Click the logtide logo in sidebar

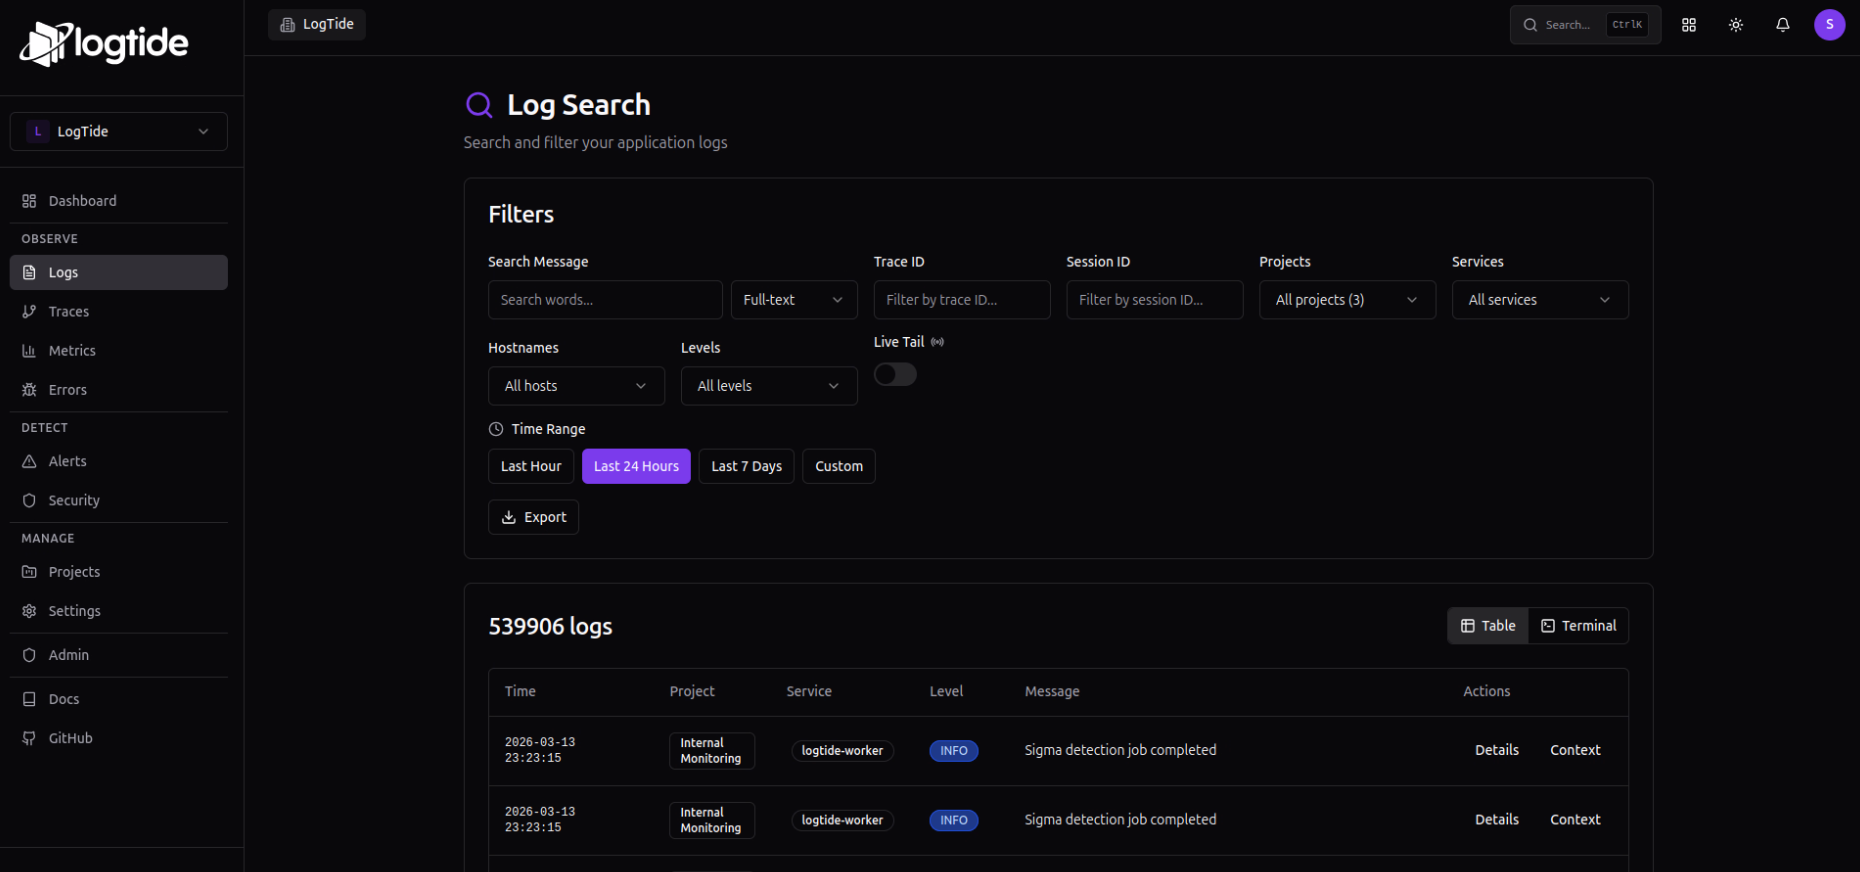coord(104,44)
